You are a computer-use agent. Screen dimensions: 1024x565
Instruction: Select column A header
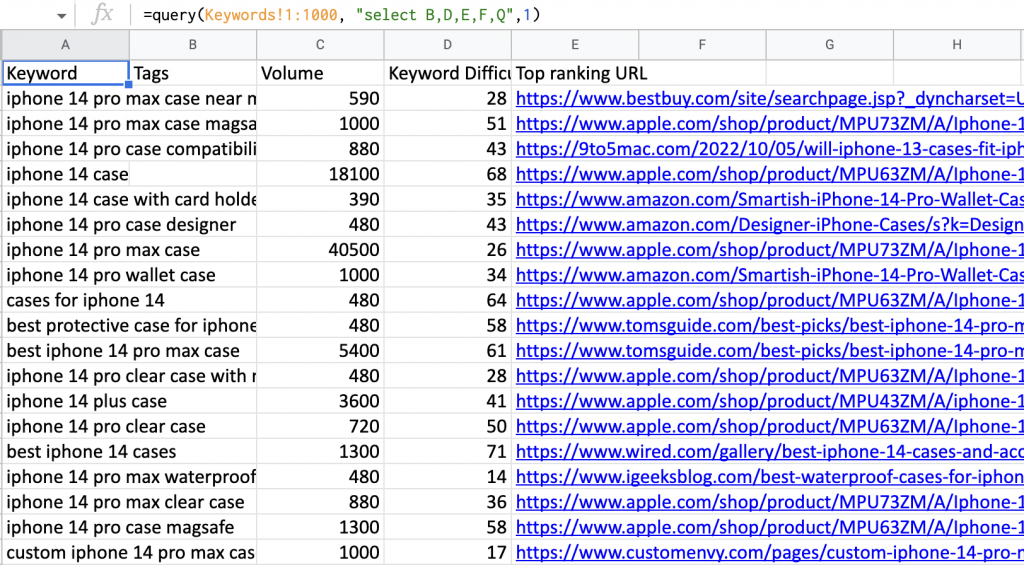[65, 44]
